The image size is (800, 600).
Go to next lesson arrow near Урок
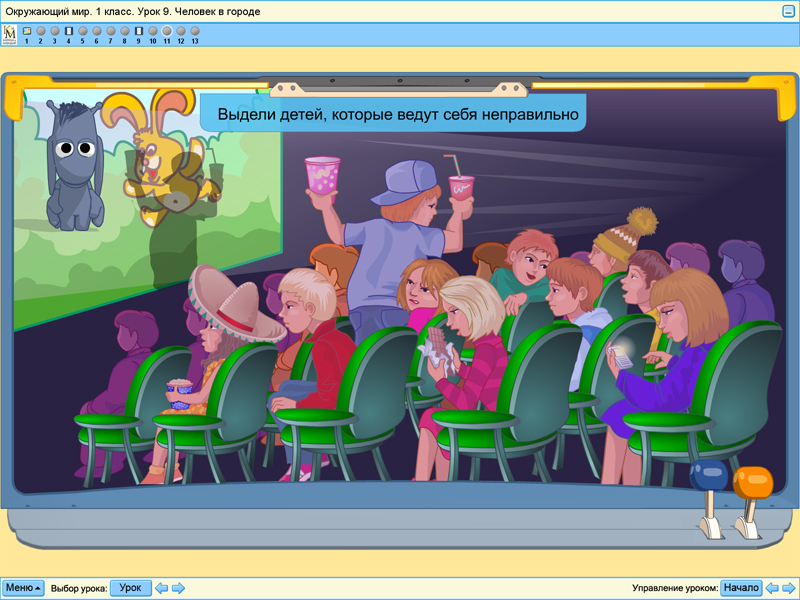click(x=178, y=588)
